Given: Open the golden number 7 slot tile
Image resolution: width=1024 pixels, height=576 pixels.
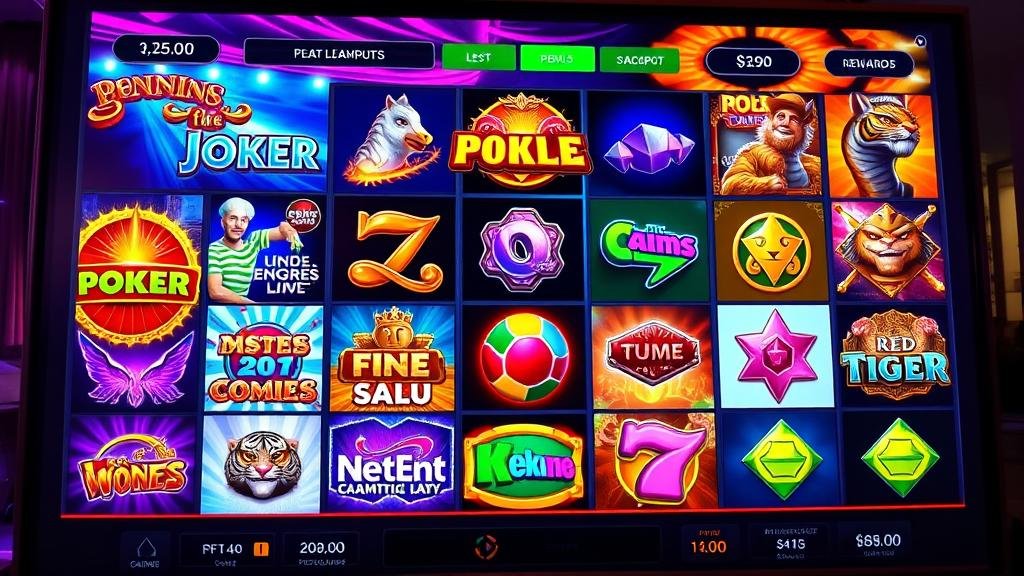Looking at the screenshot, I should click(393, 249).
